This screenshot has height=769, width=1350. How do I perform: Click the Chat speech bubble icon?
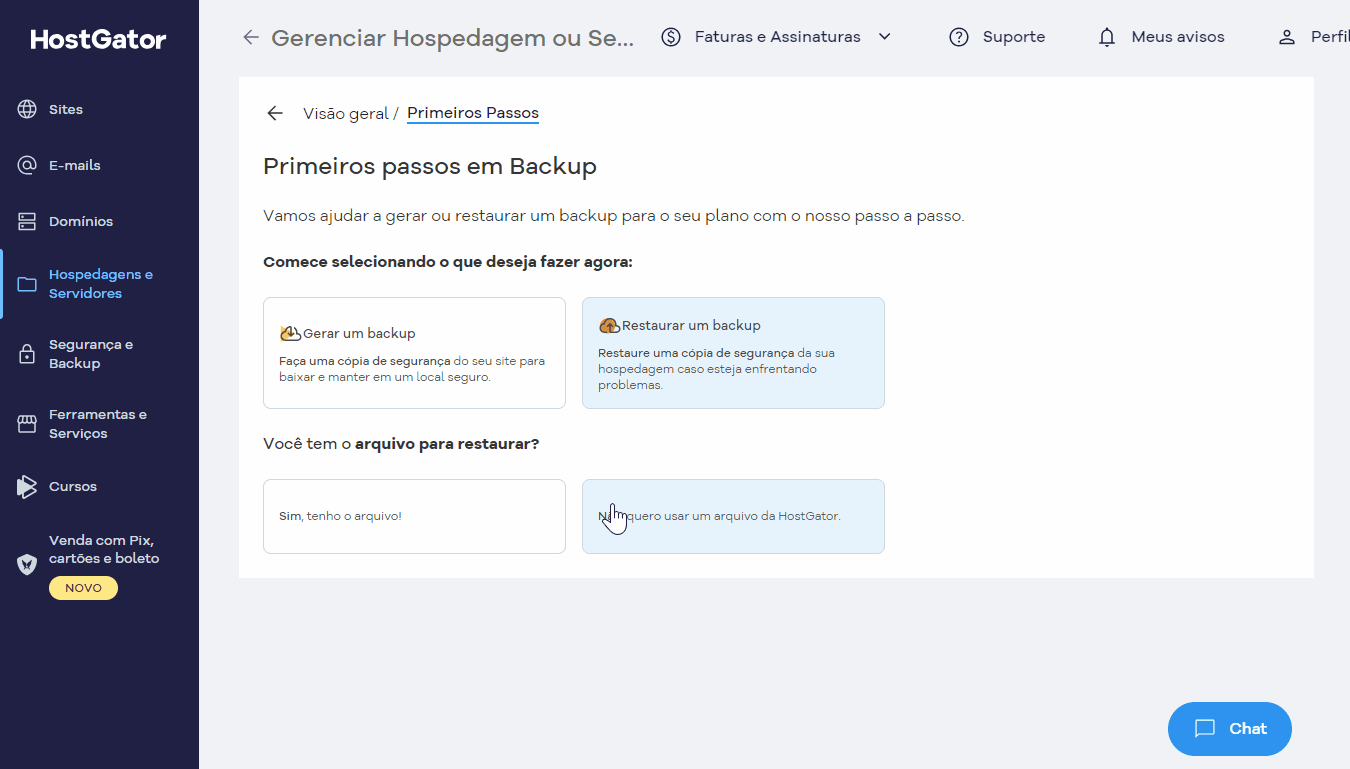click(x=1205, y=729)
